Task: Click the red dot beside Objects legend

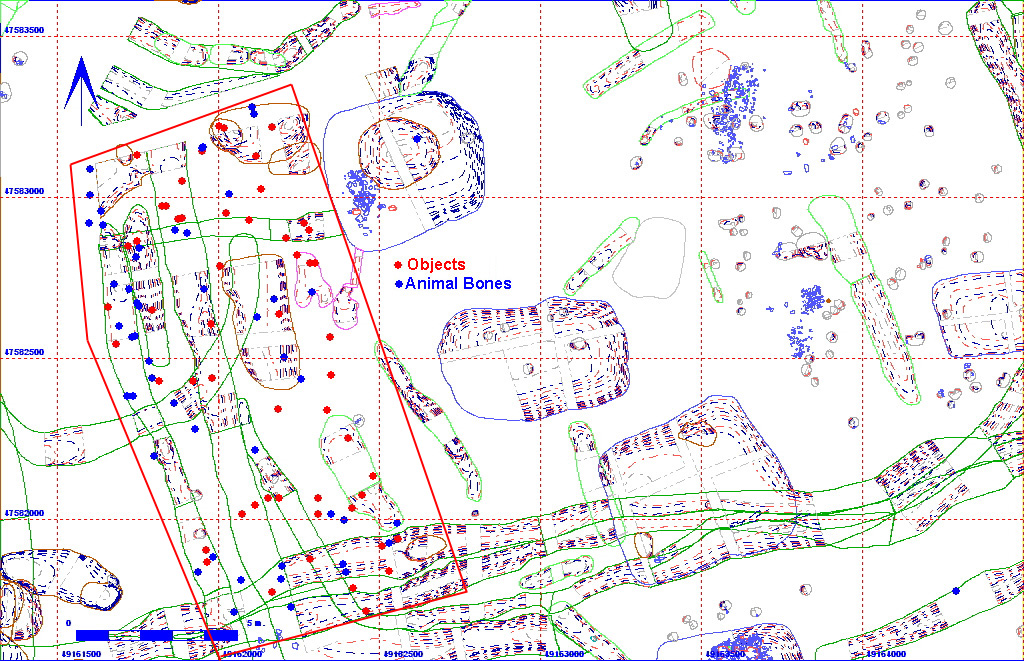Action: click(x=398, y=265)
